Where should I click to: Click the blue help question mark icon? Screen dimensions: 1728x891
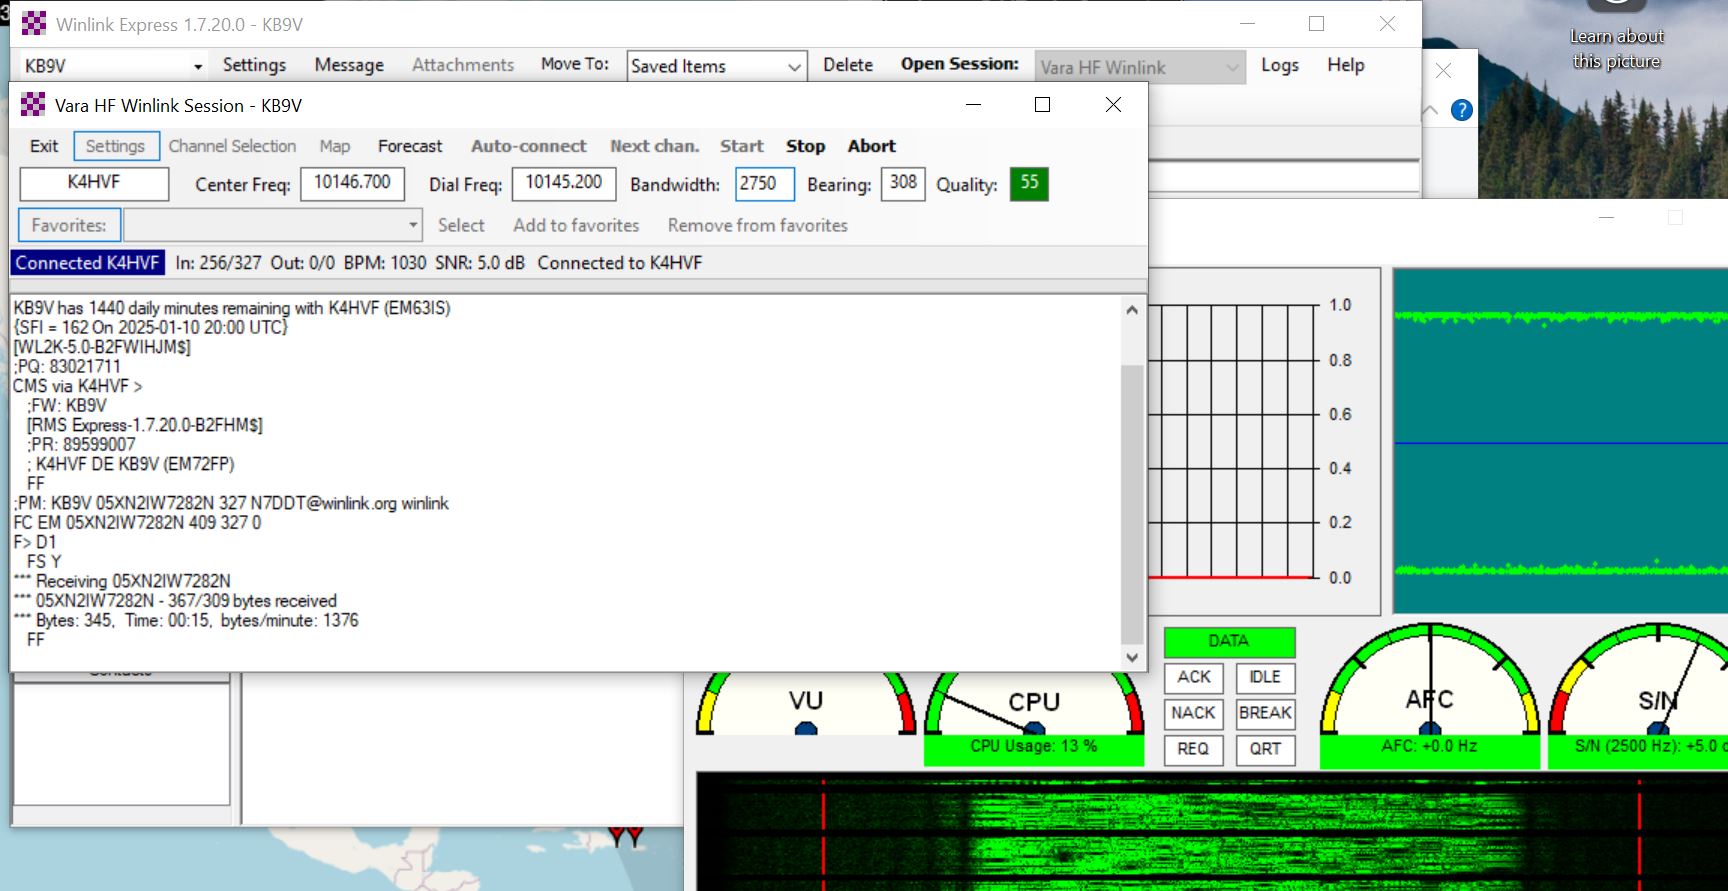1461,110
